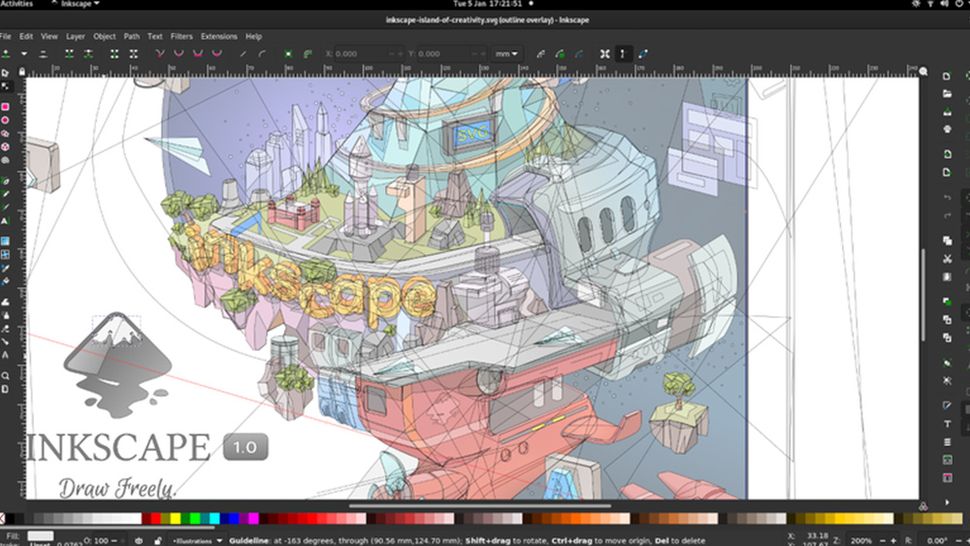This screenshot has width=970, height=546.
Task: Open the Inkscape app menu in top bar
Action: pos(75,4)
